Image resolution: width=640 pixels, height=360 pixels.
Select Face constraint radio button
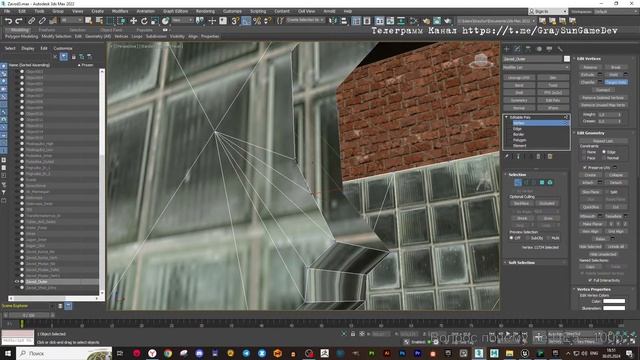583,158
